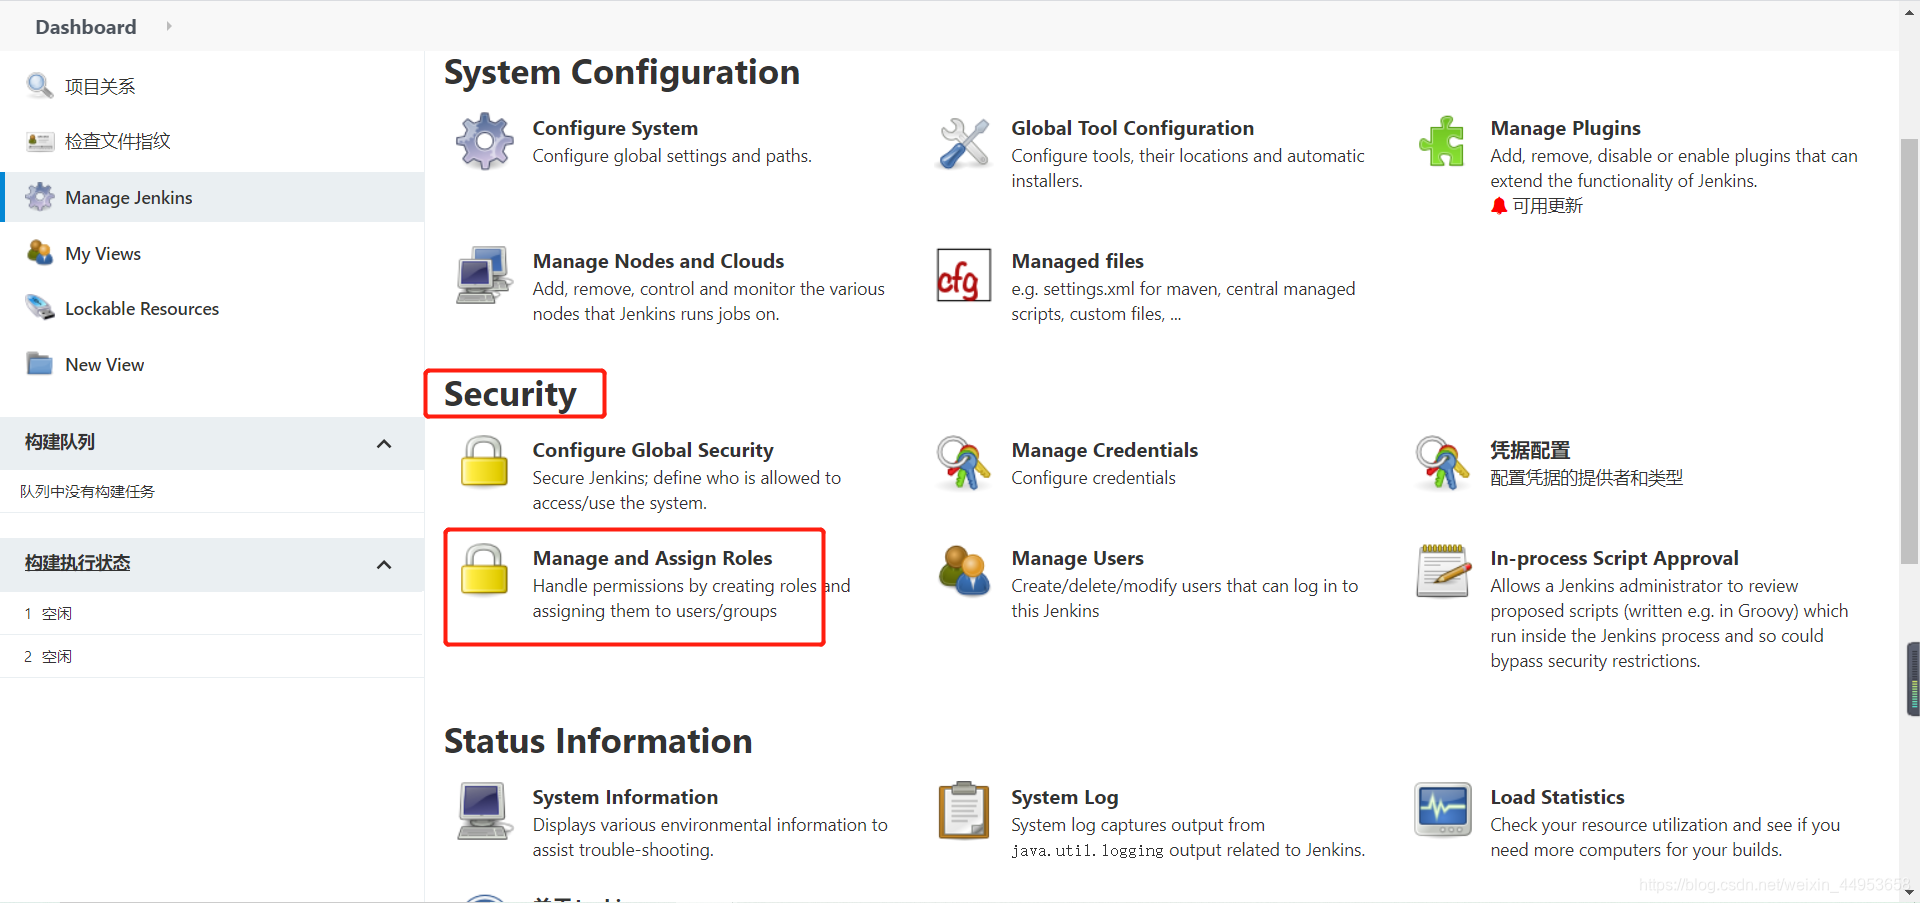1920x903 pixels.
Task: Click the In-process Script Approval notepad icon
Action: coord(1442,571)
